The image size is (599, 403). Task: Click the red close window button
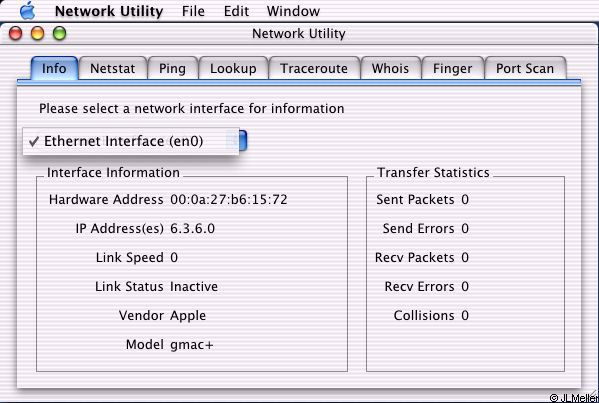click(16, 34)
